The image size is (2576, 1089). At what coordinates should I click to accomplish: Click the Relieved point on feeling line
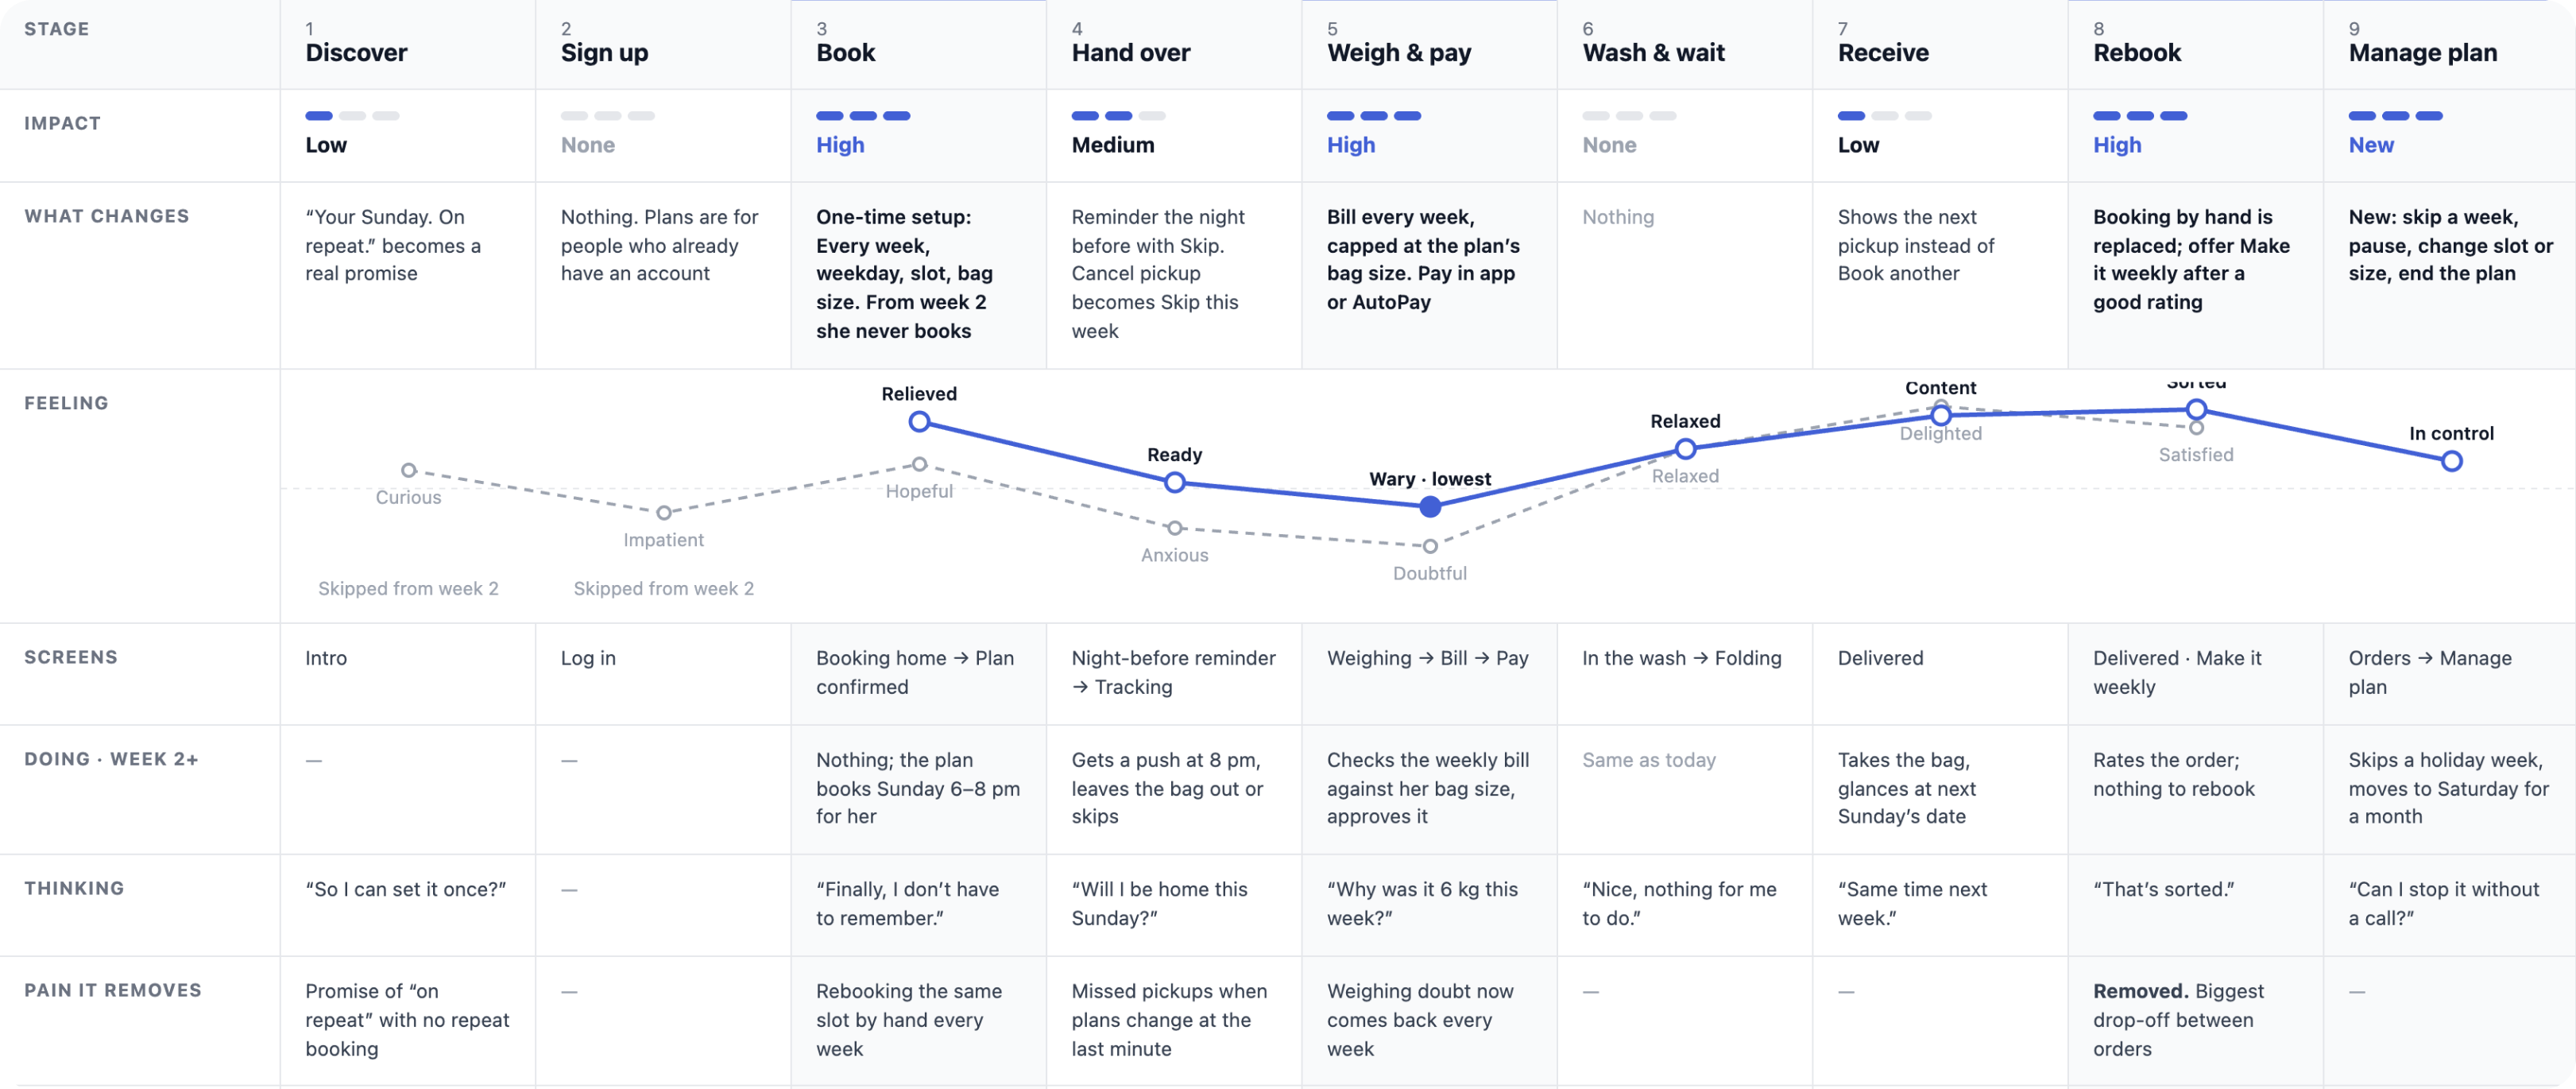pyautogui.click(x=919, y=422)
